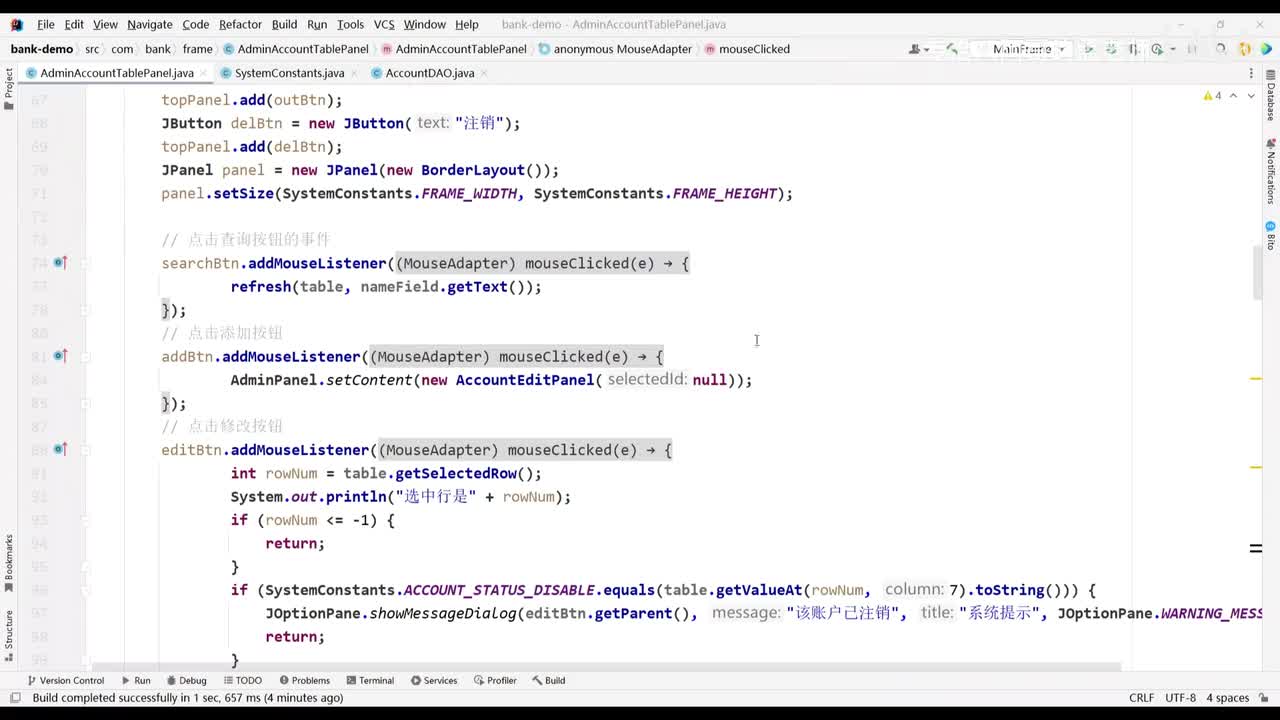The height and width of the screenshot is (720, 1280).
Task: Click the Stop icon in toolbar
Action: click(x=1192, y=49)
